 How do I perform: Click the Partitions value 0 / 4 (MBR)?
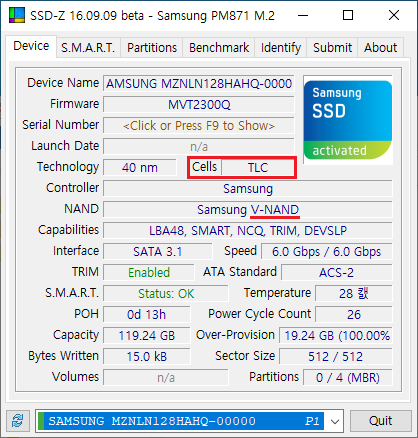348,378
